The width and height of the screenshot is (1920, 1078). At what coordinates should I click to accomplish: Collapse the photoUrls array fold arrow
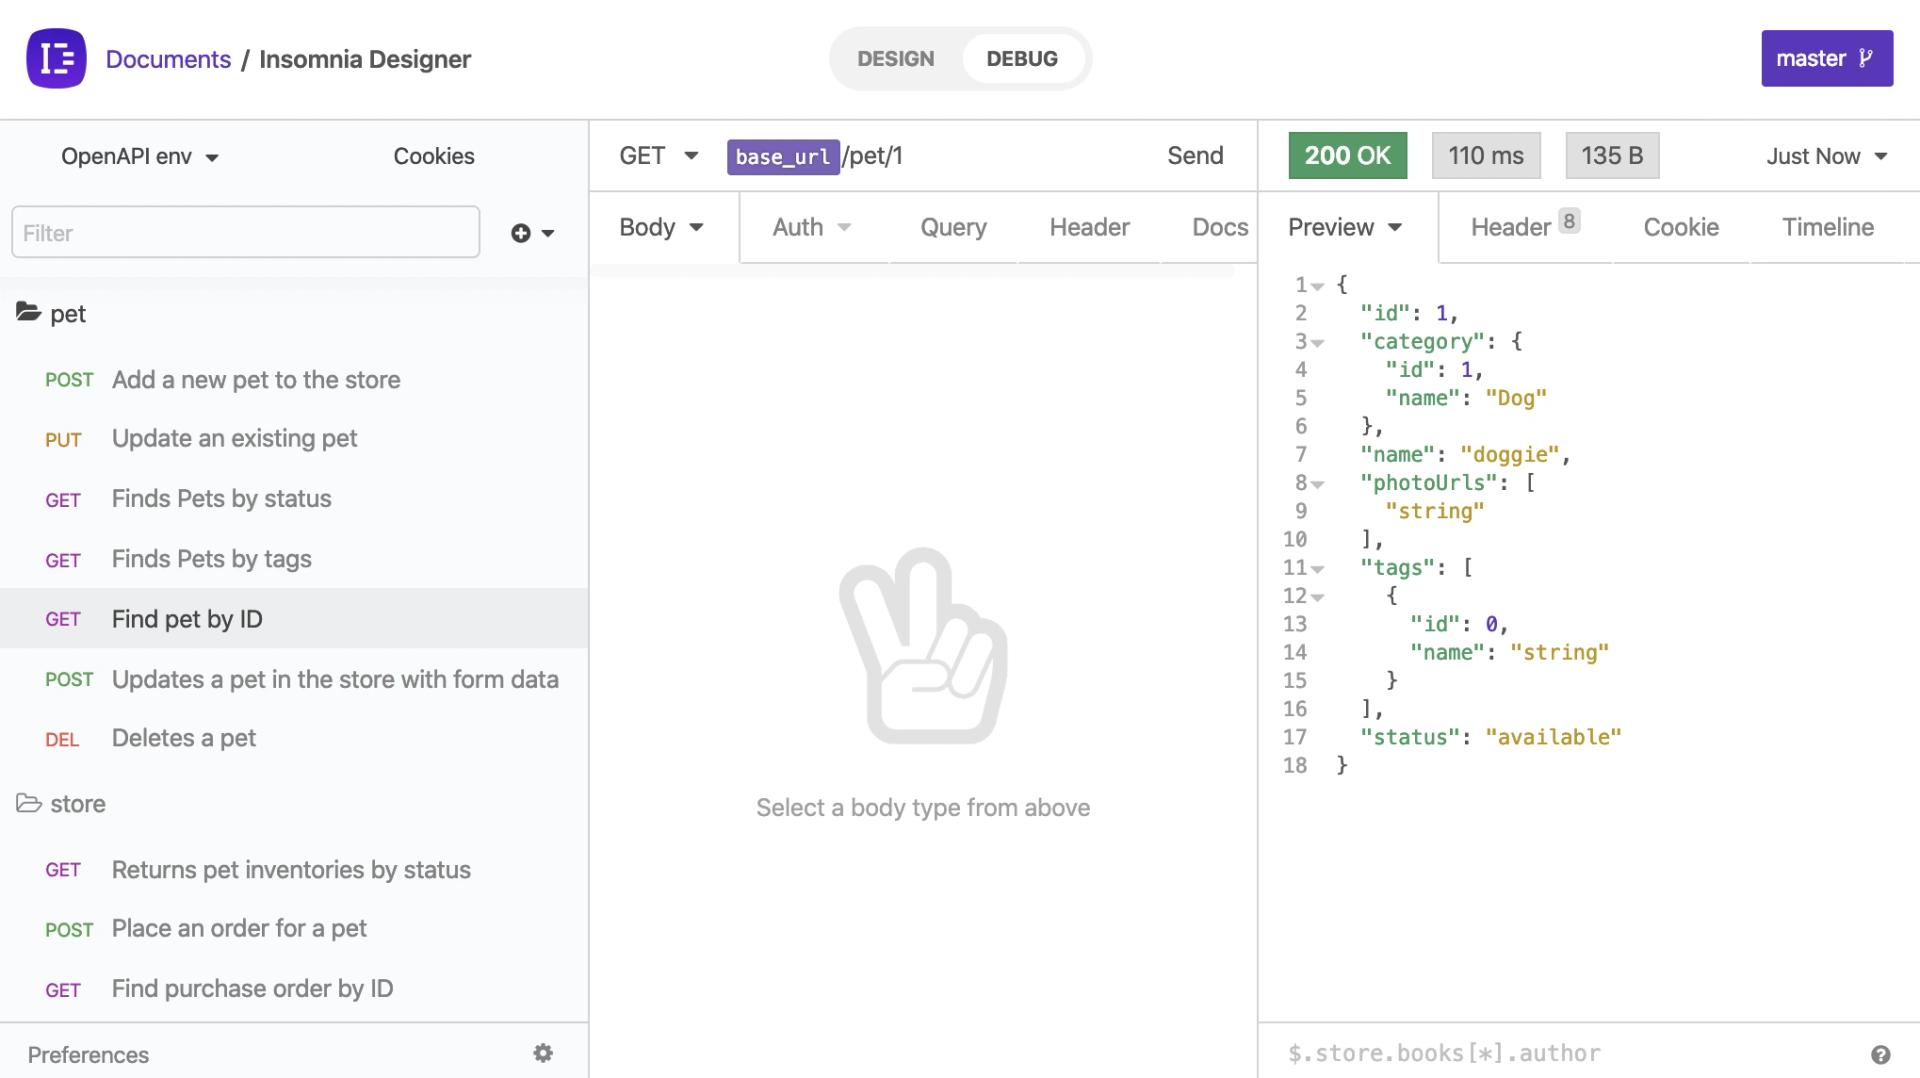pyautogui.click(x=1318, y=484)
